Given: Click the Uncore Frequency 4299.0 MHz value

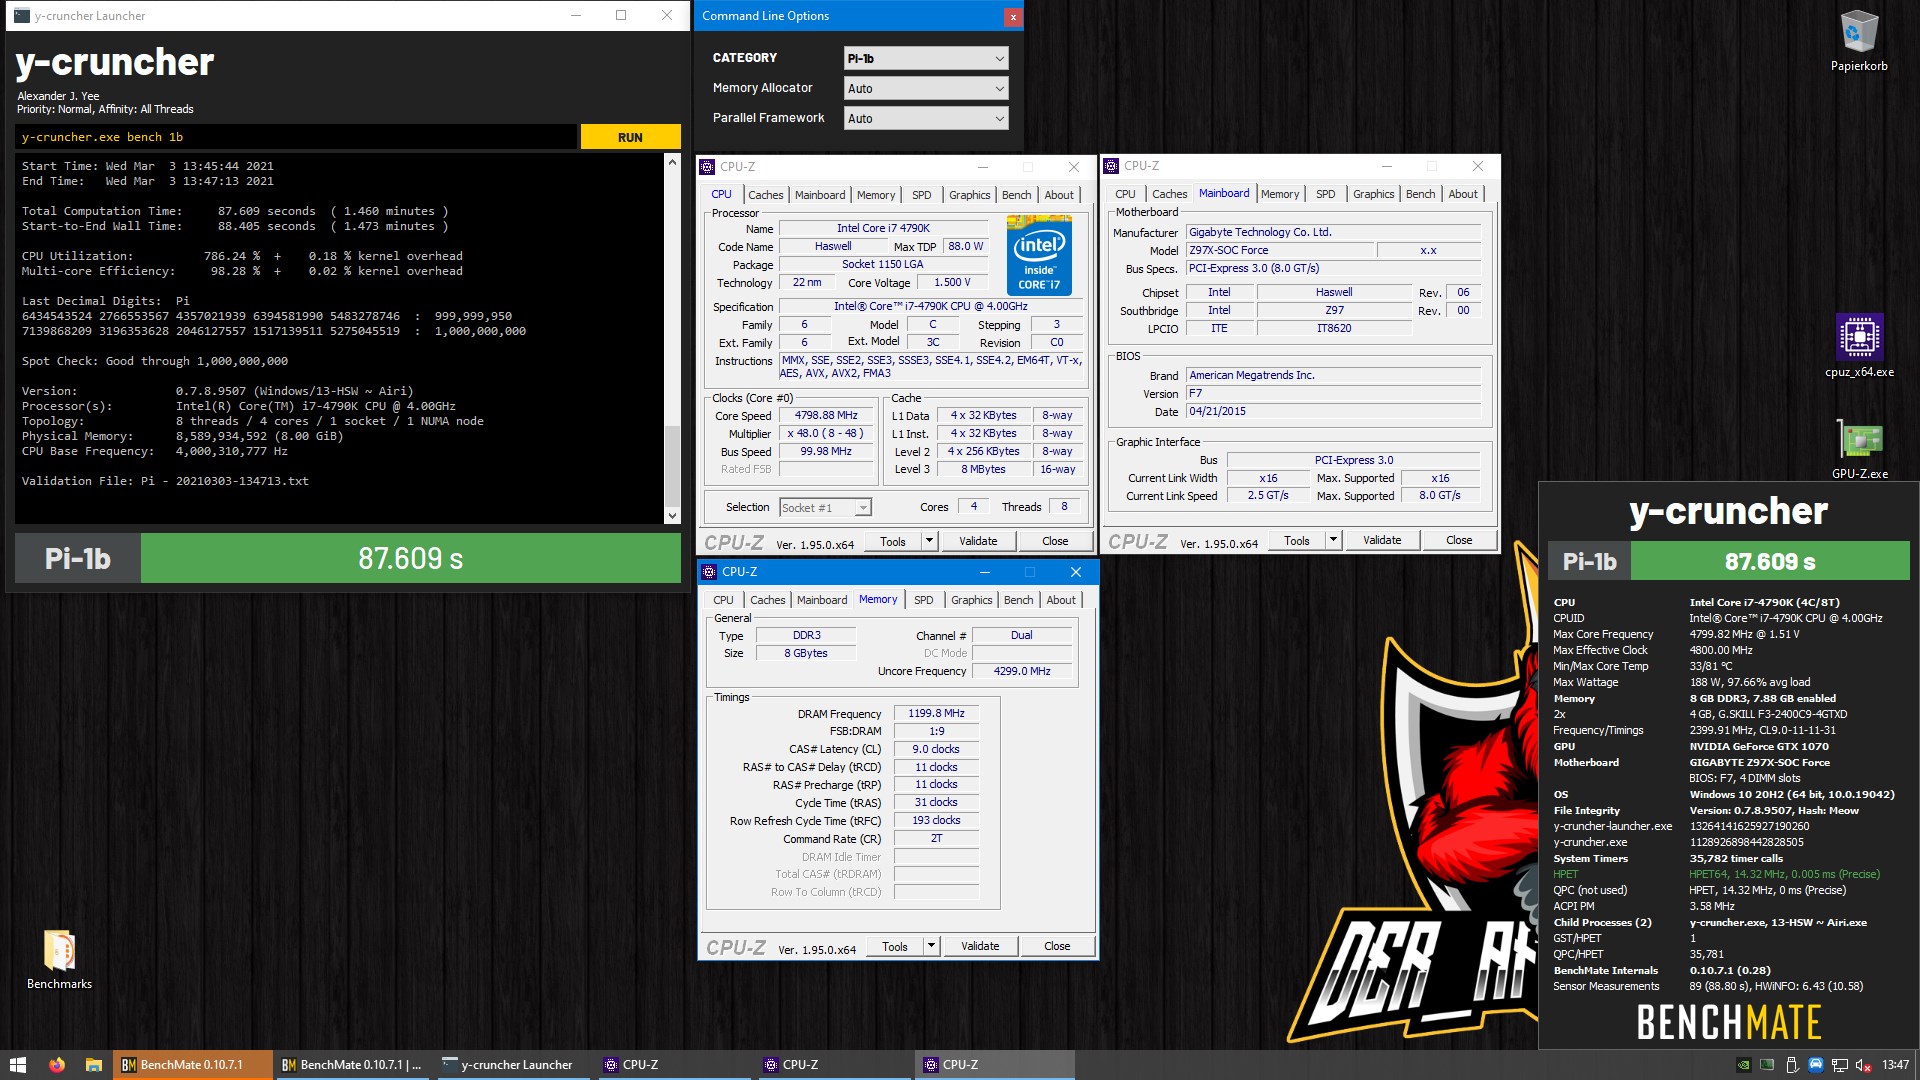Looking at the screenshot, I should pos(1022,671).
